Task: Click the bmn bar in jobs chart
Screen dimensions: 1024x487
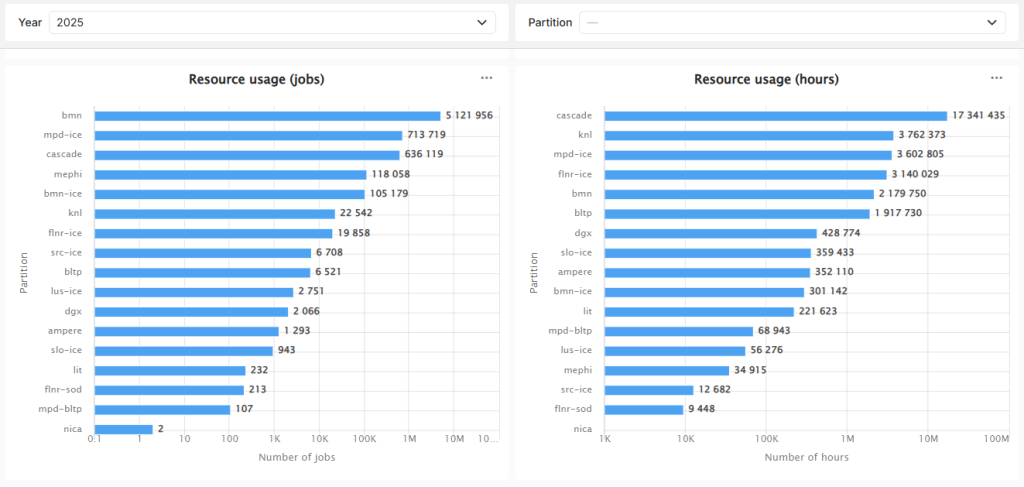Action: pos(267,116)
